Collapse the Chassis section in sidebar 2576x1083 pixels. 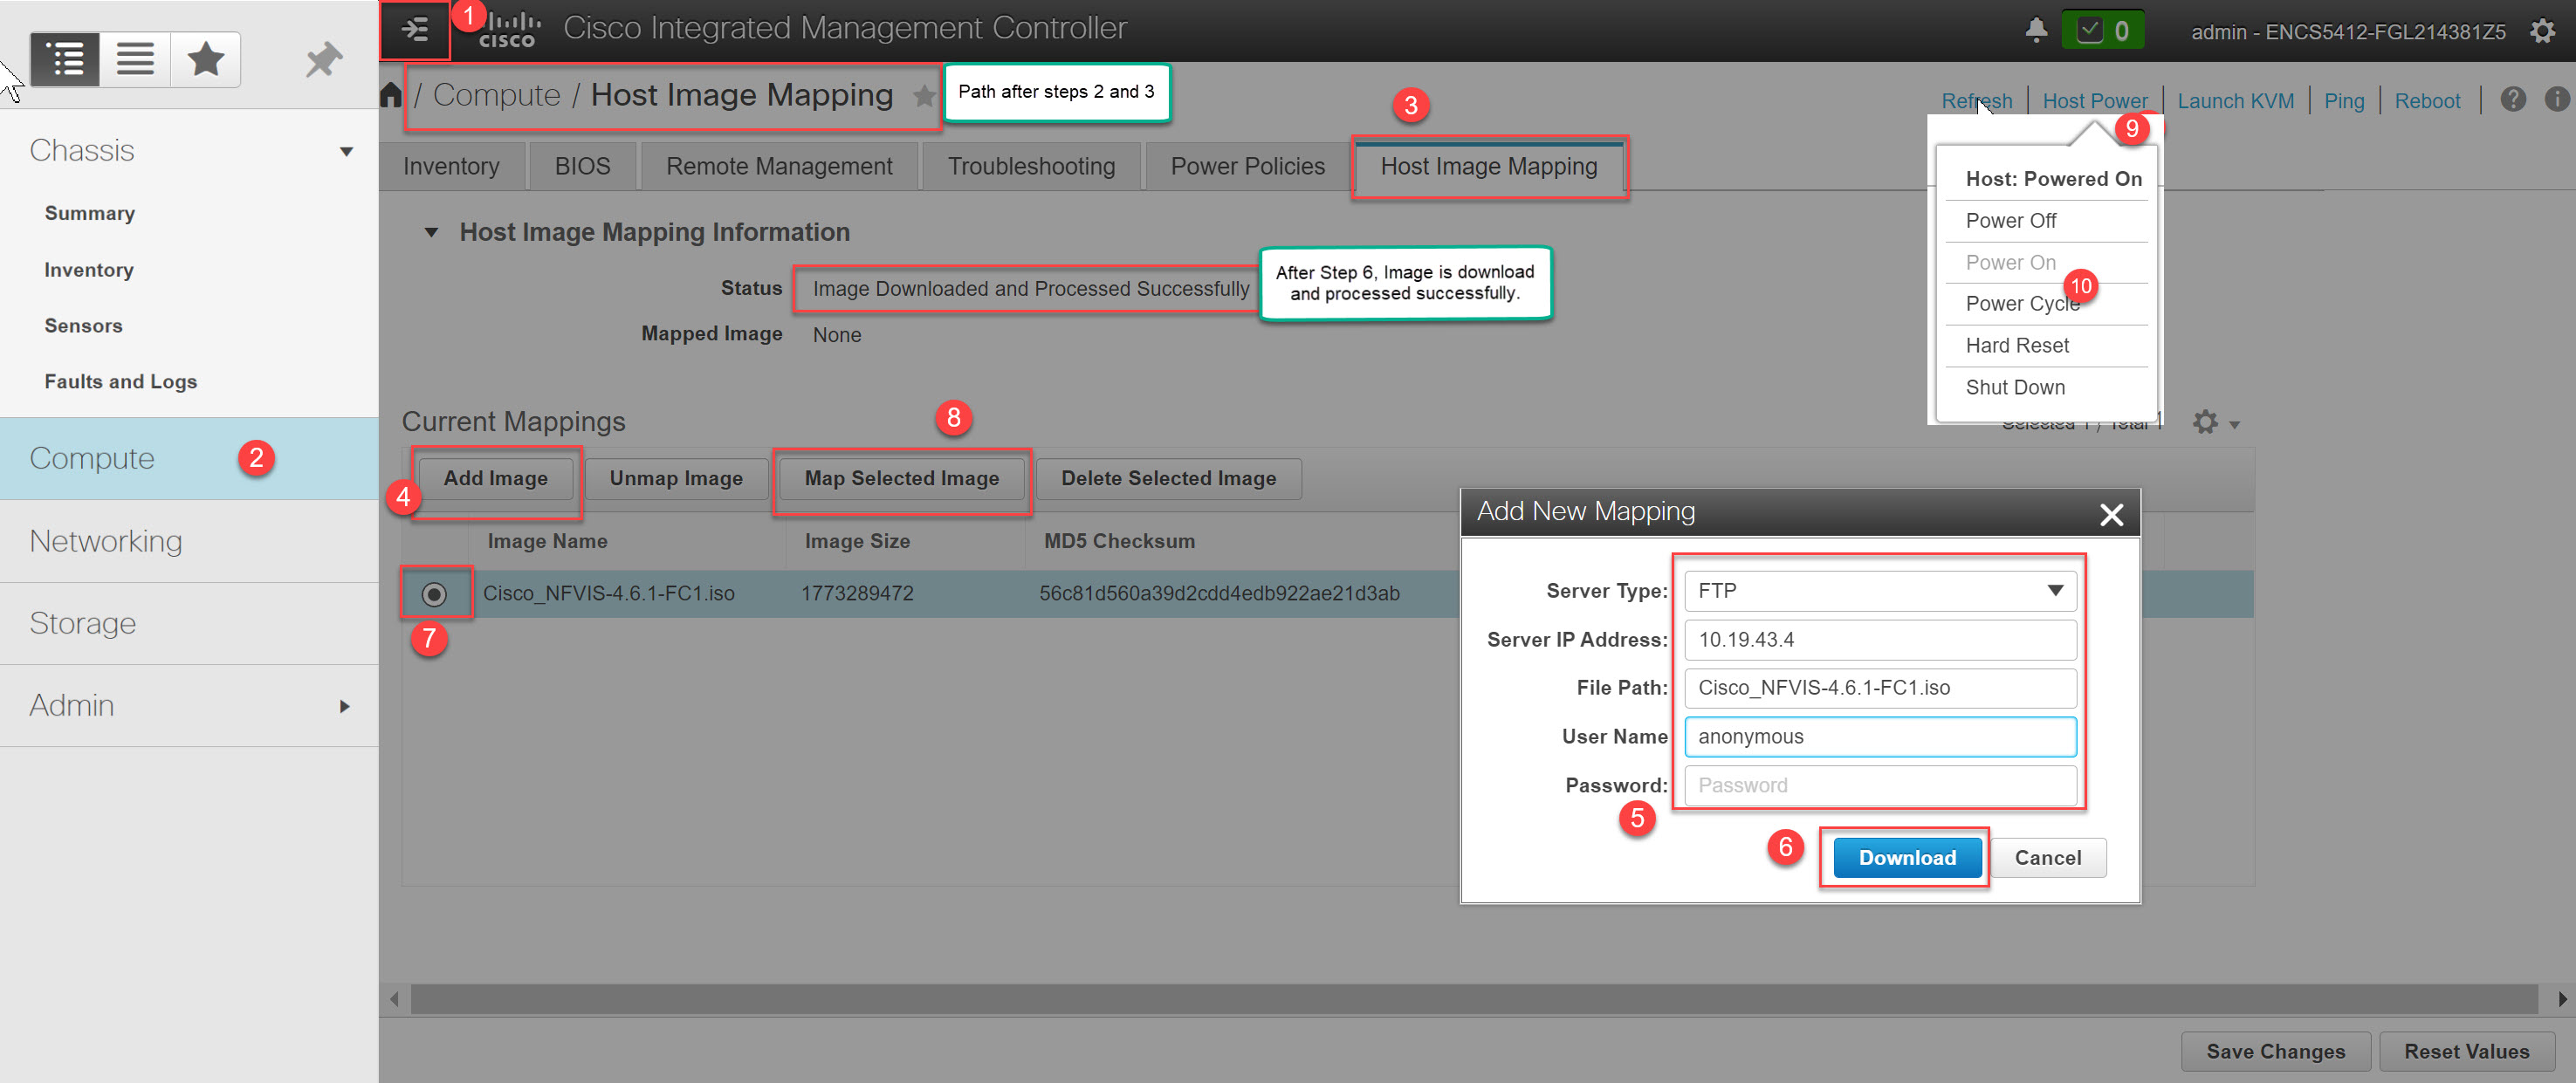click(x=346, y=151)
